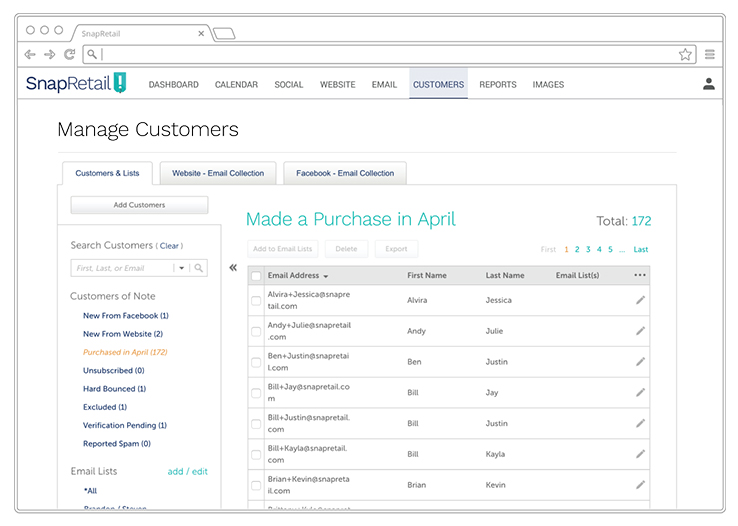Viewport: 738px width, 526px height.
Task: Check the Alvira+Jessica row checkbox
Action: point(256,300)
